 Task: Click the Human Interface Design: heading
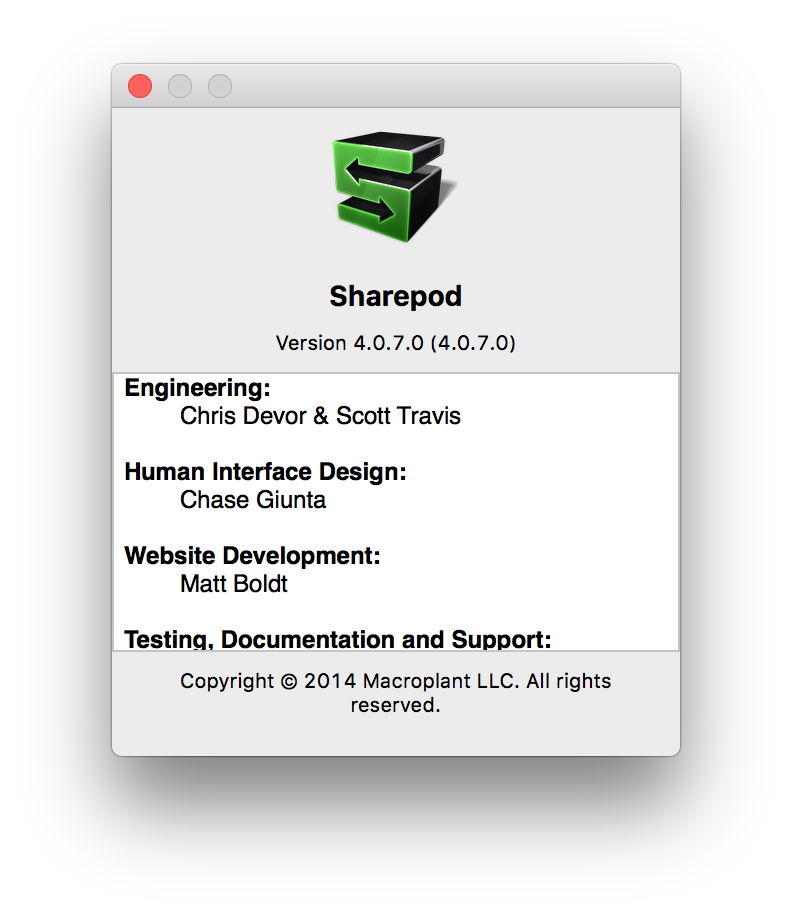click(x=265, y=472)
